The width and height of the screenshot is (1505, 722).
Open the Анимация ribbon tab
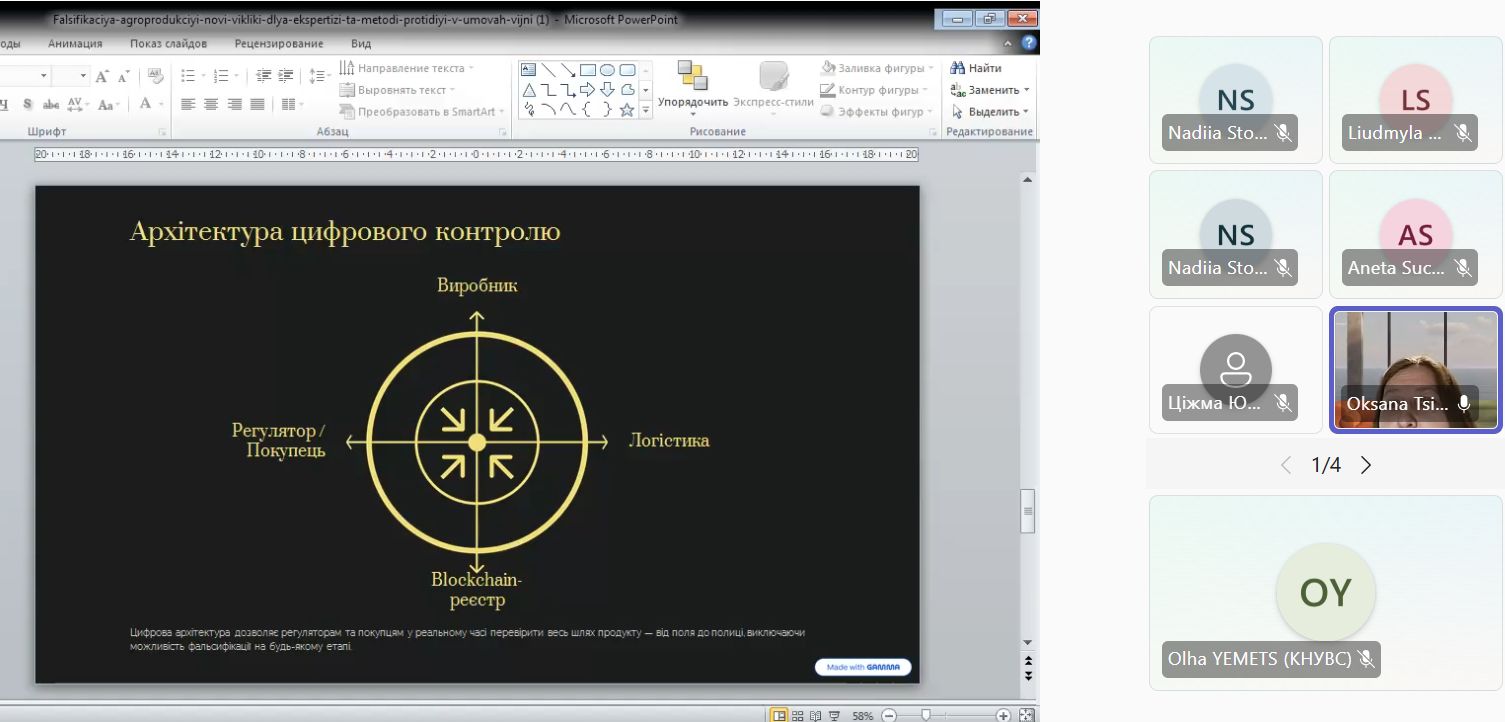click(75, 44)
